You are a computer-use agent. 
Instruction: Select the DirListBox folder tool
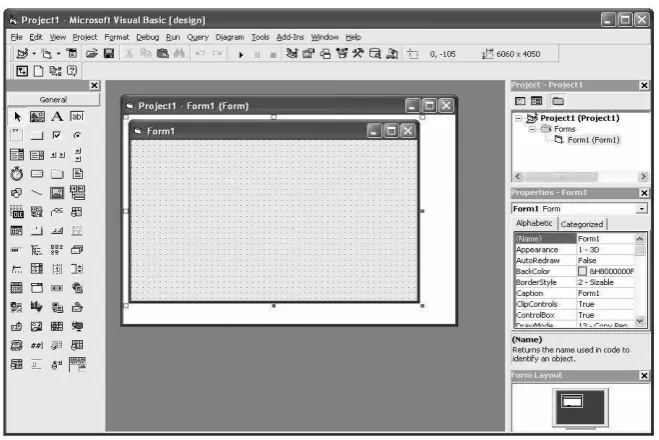[57, 174]
